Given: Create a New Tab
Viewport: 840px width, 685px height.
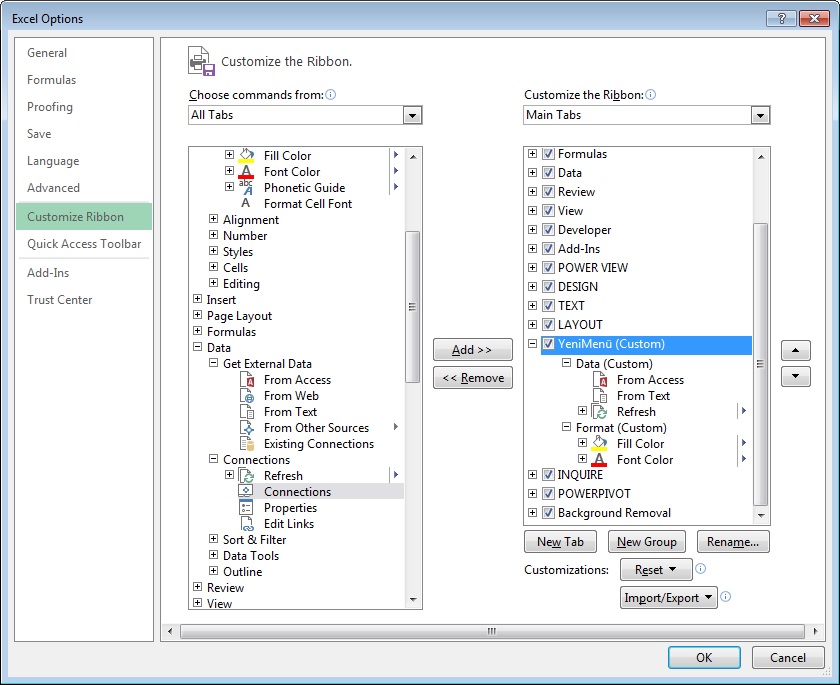Looking at the screenshot, I should click(x=560, y=541).
